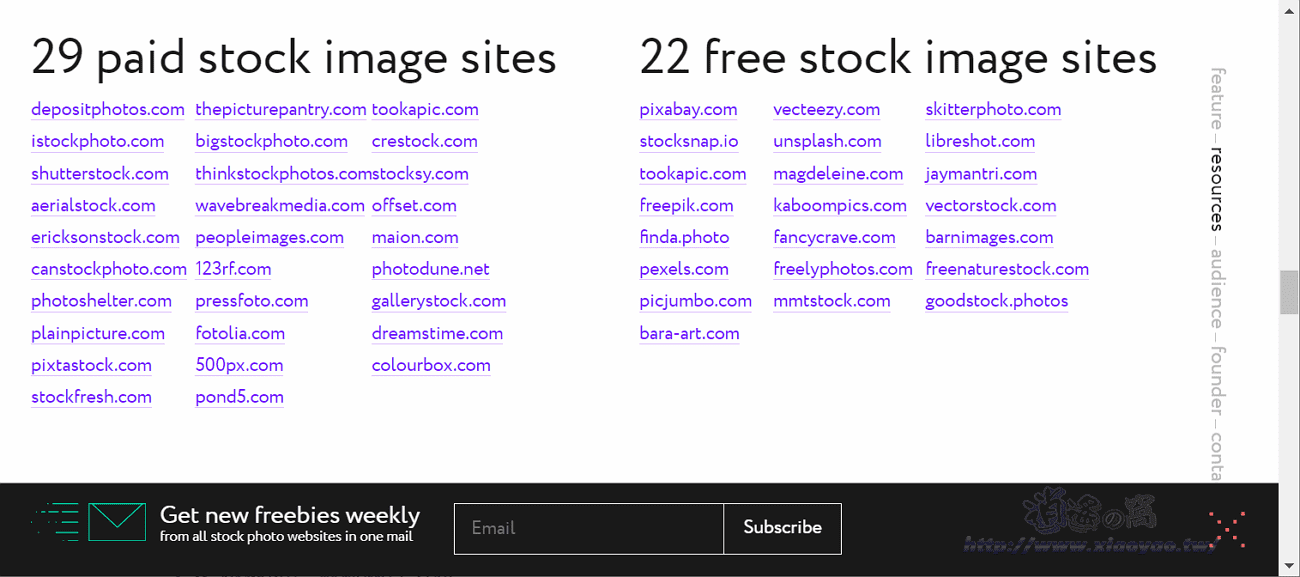The width and height of the screenshot is (1300, 577).
Task: Open the depositphotos.com link
Action: click(108, 110)
